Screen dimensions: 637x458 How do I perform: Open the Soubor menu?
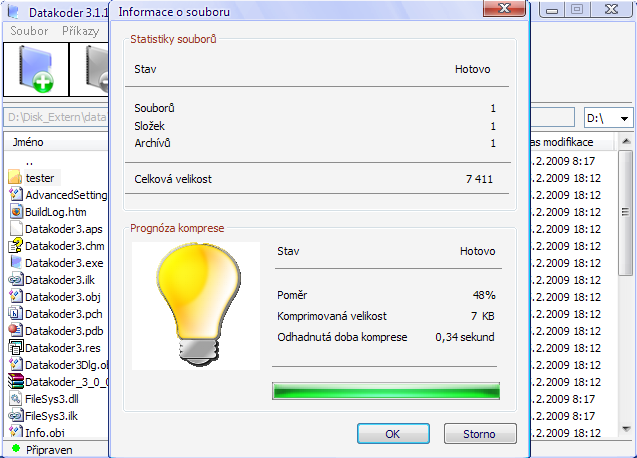point(29,31)
